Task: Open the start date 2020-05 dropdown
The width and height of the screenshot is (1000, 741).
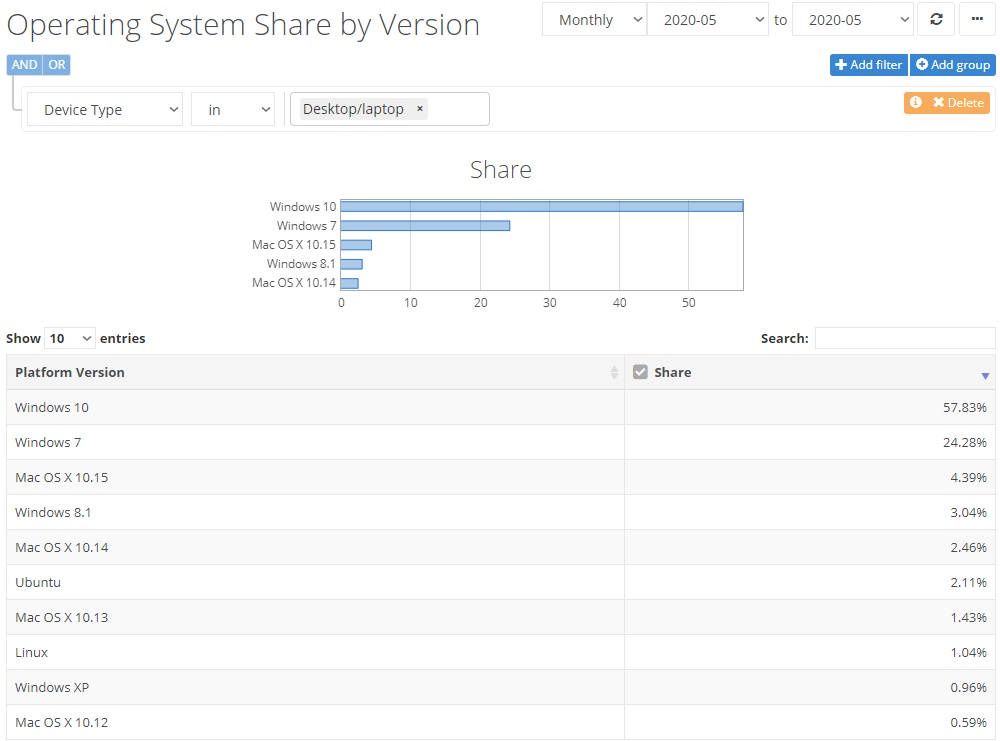Action: click(707, 20)
